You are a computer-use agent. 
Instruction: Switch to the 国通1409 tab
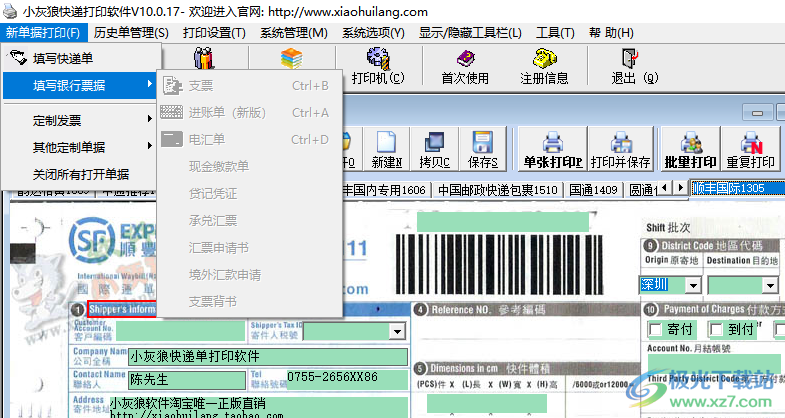click(593, 190)
